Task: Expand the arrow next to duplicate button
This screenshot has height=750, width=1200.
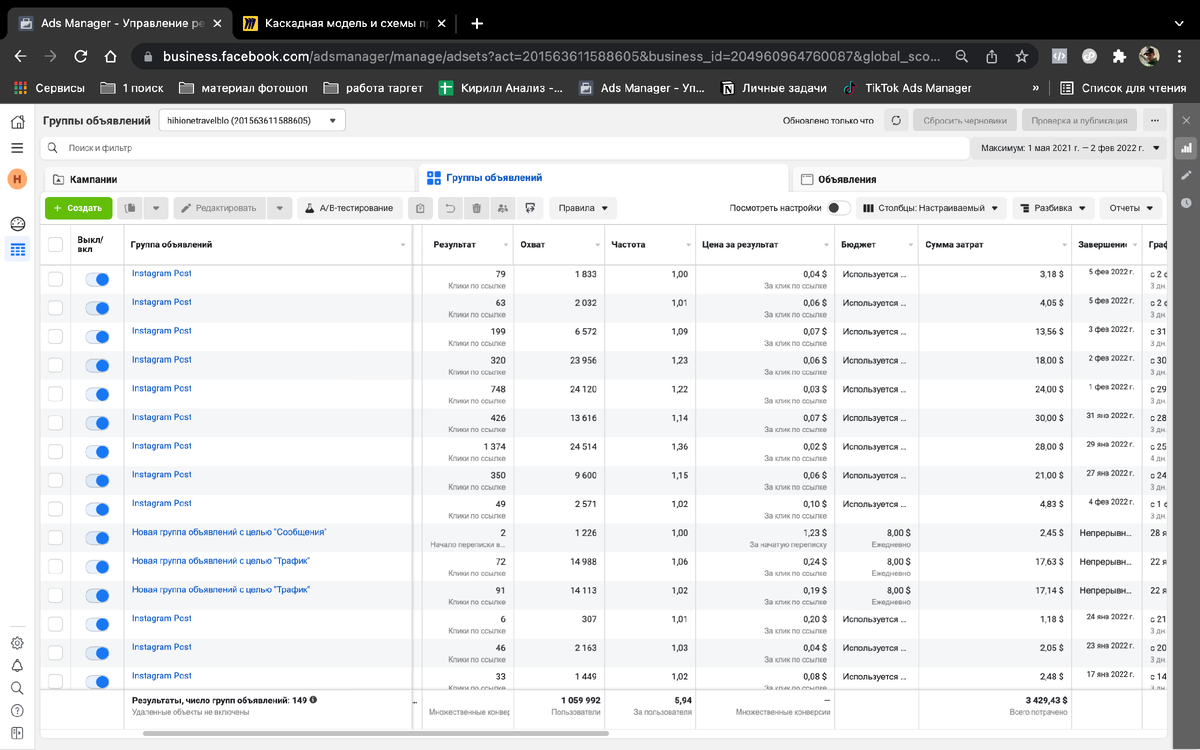Action: click(x=156, y=208)
